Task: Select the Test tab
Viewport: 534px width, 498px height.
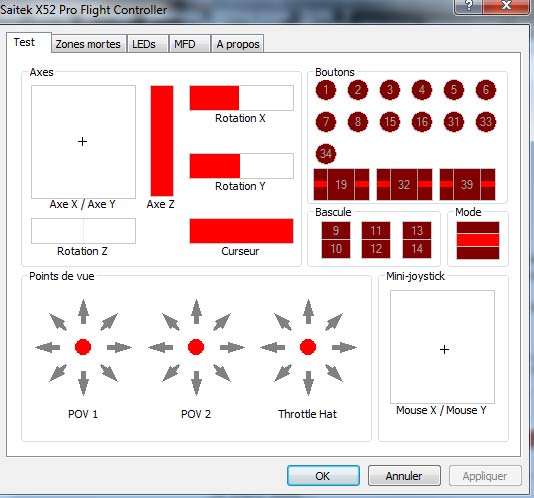Action: [x=29, y=43]
